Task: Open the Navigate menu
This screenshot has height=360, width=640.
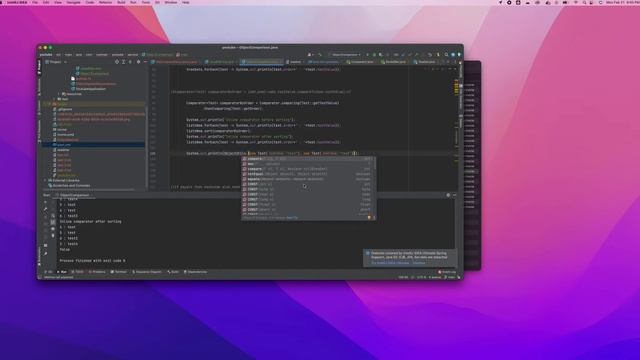Action: pos(73,2)
